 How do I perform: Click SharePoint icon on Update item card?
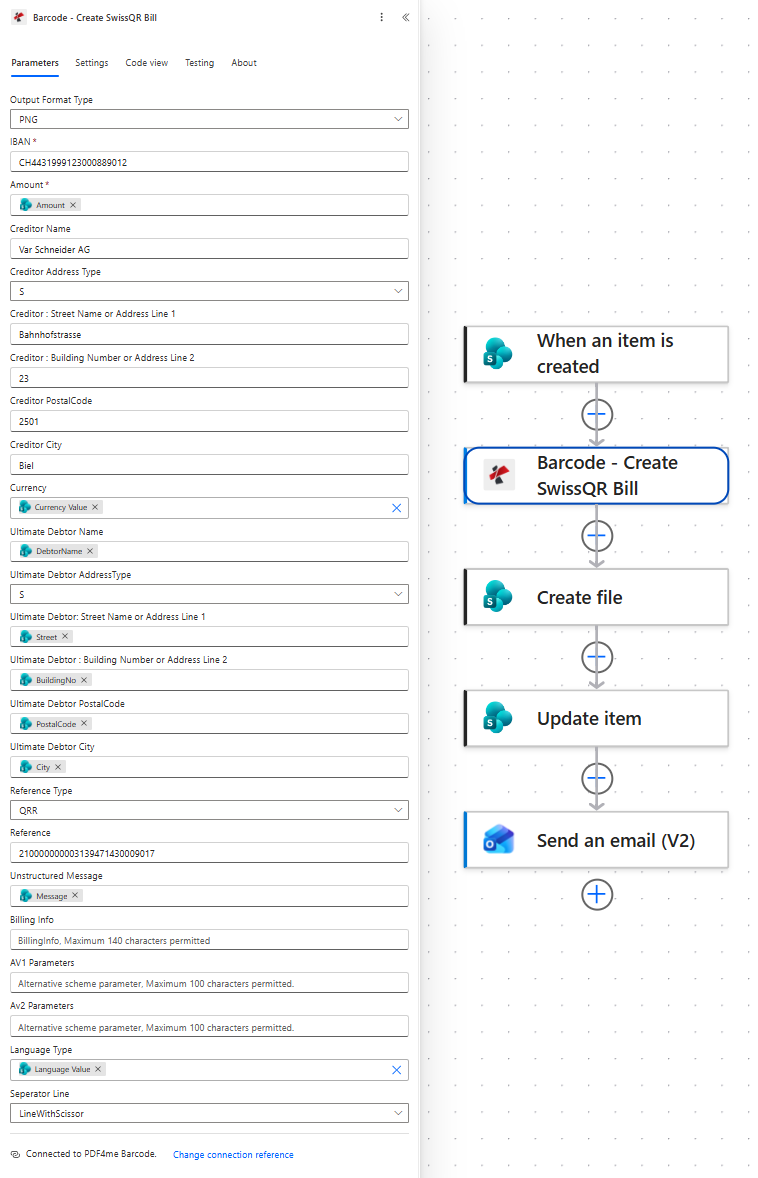click(x=497, y=717)
